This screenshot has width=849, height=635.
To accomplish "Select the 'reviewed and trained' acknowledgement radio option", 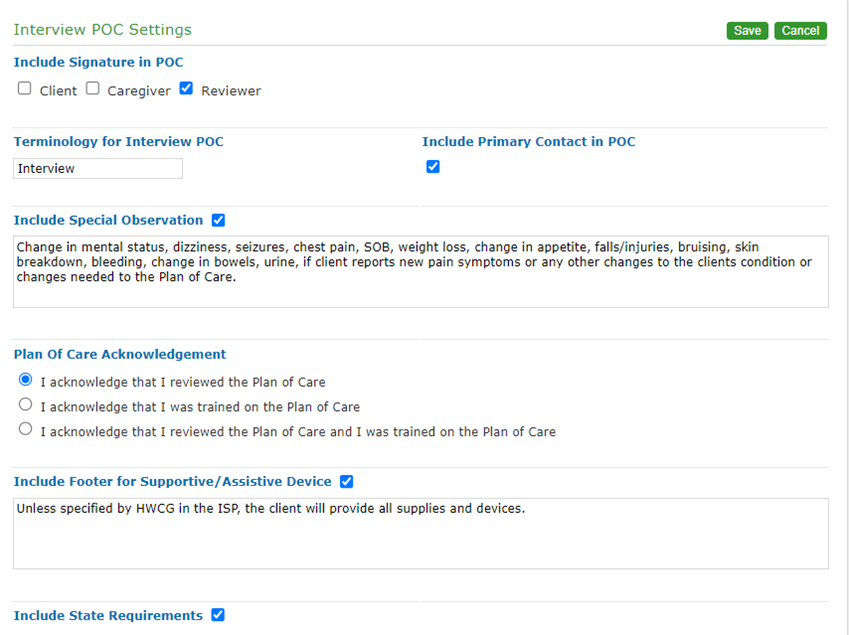I will 26,430.
